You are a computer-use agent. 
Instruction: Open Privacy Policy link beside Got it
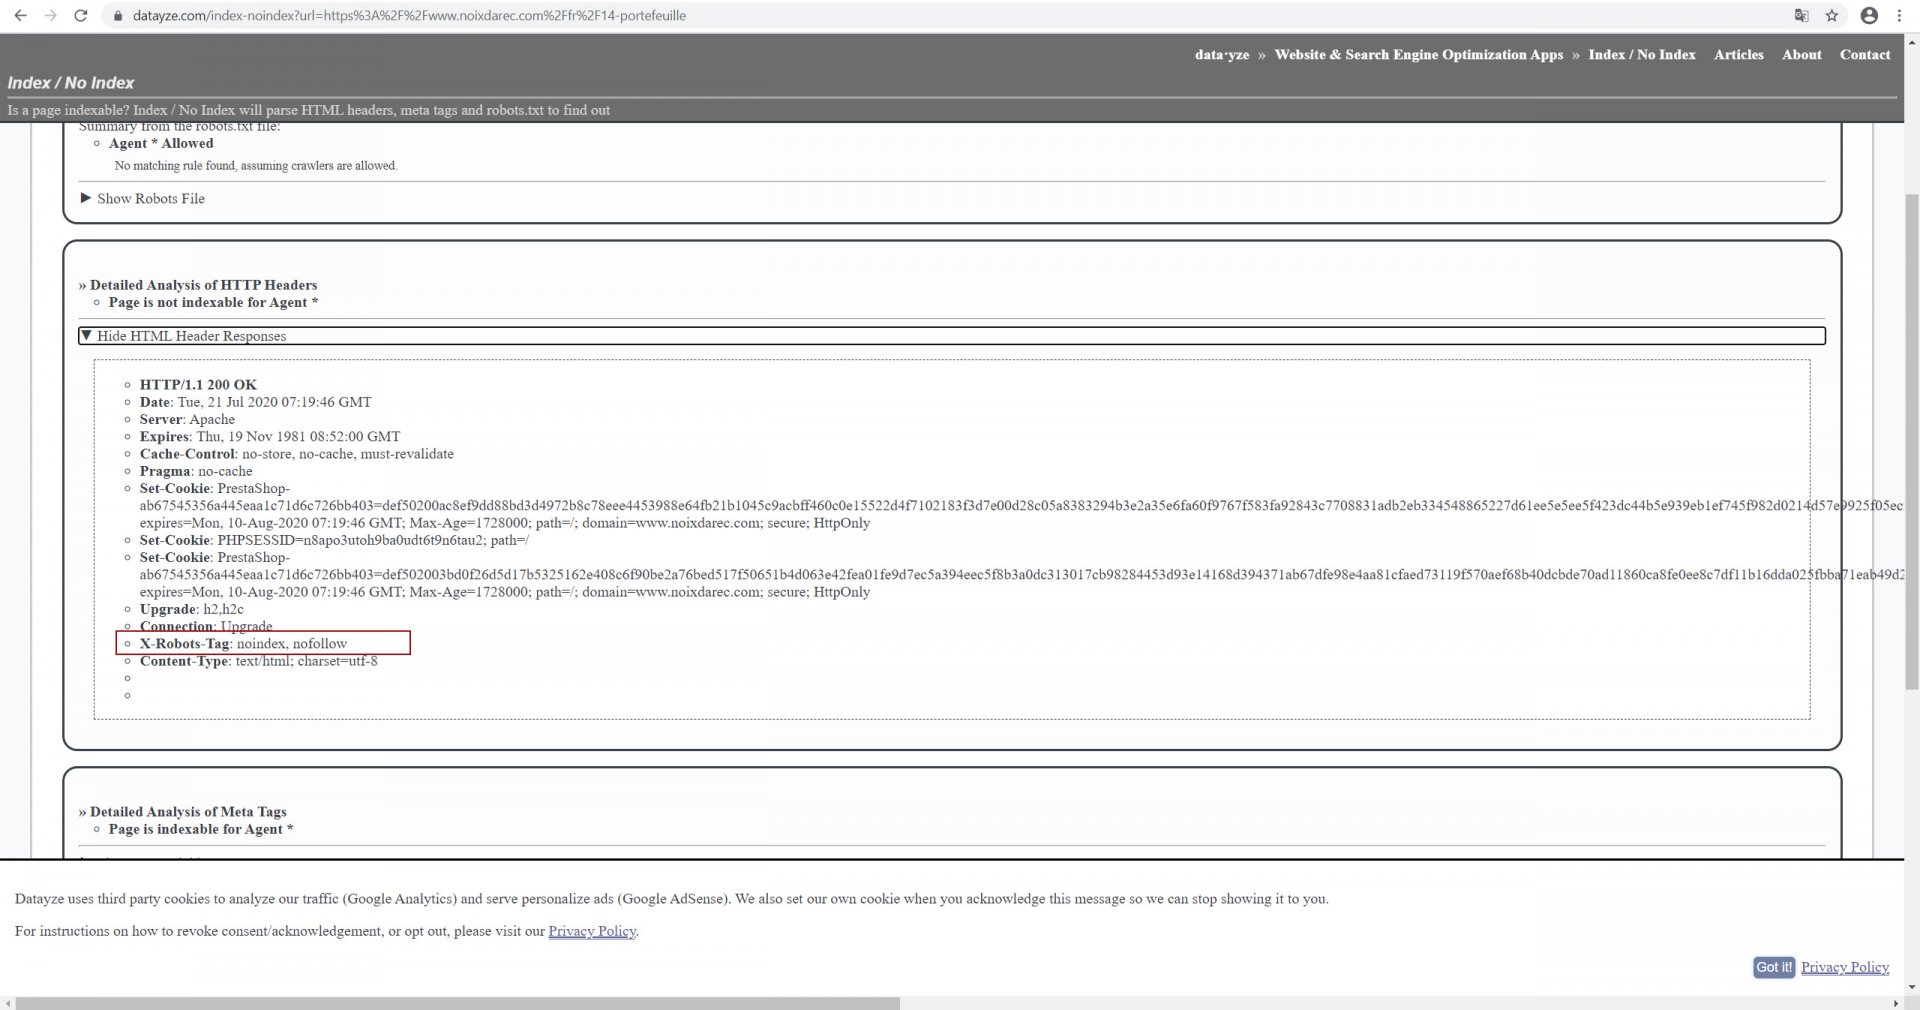pyautogui.click(x=1845, y=967)
